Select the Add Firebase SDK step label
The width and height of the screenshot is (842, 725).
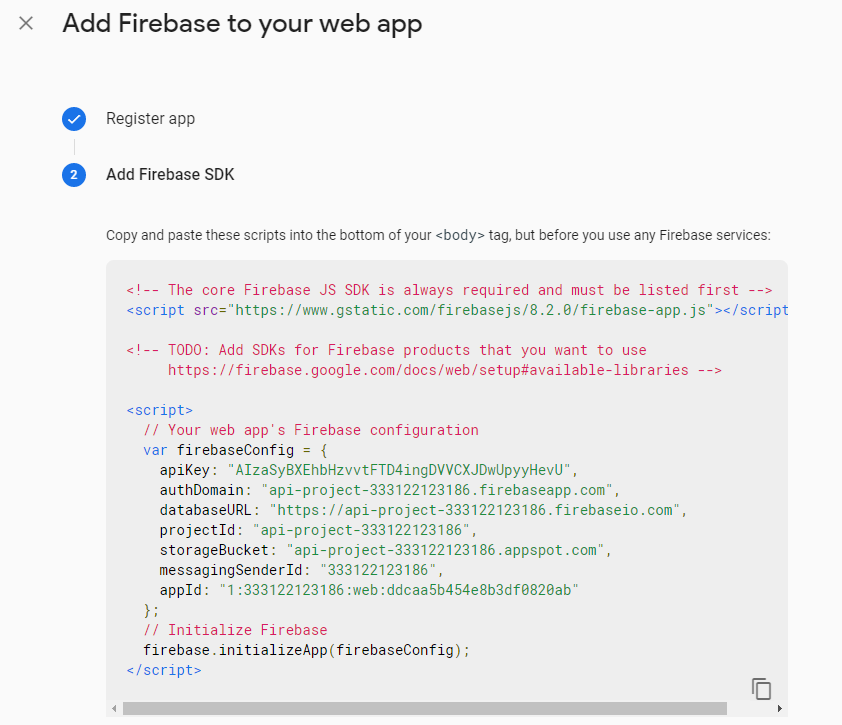[x=170, y=175]
